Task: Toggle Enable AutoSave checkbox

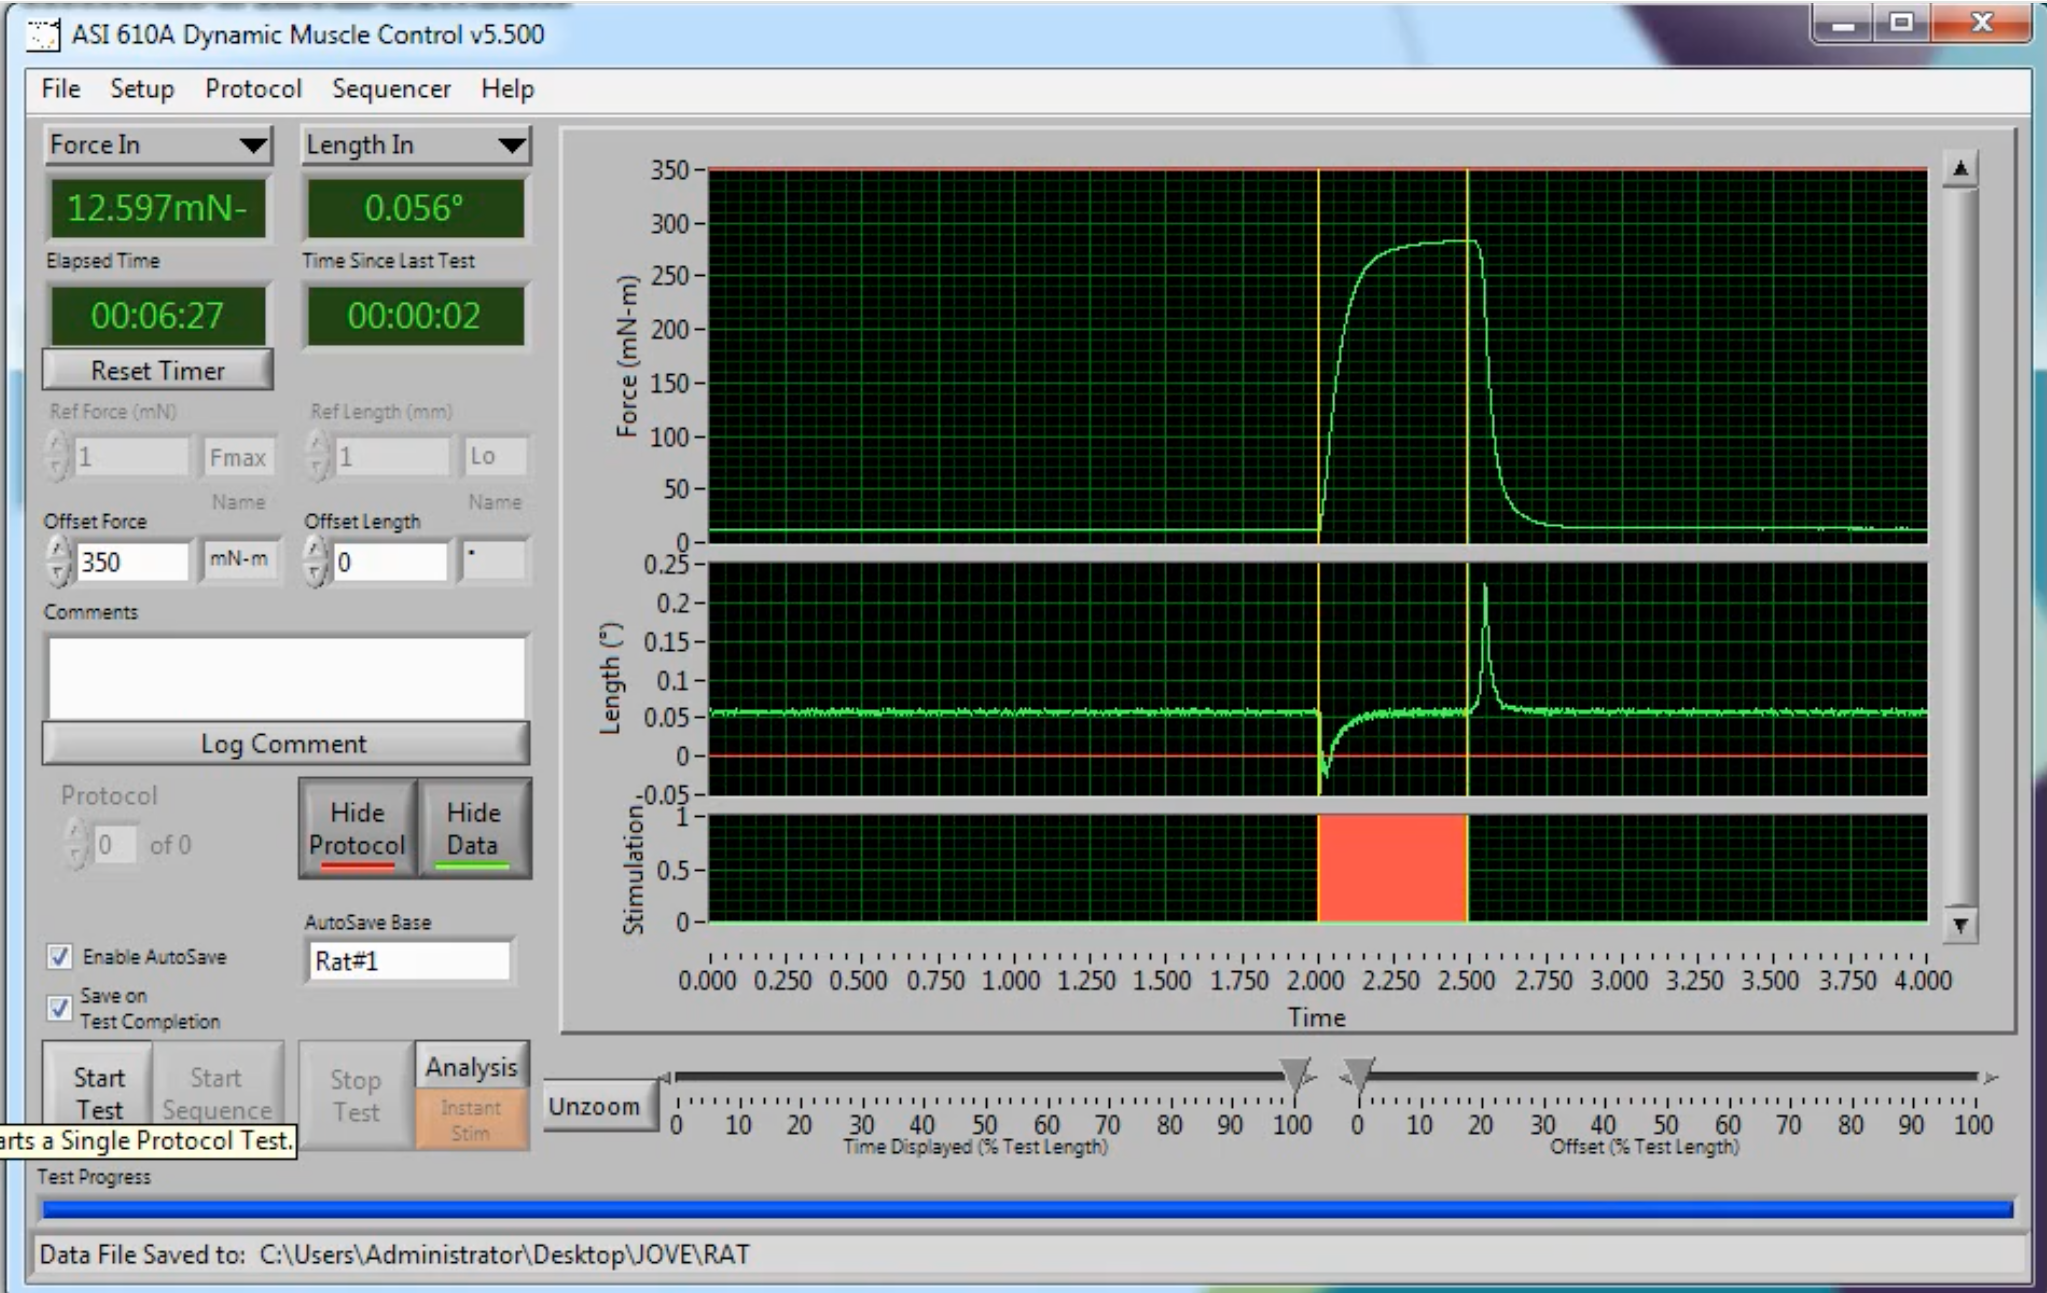Action: (x=60, y=956)
